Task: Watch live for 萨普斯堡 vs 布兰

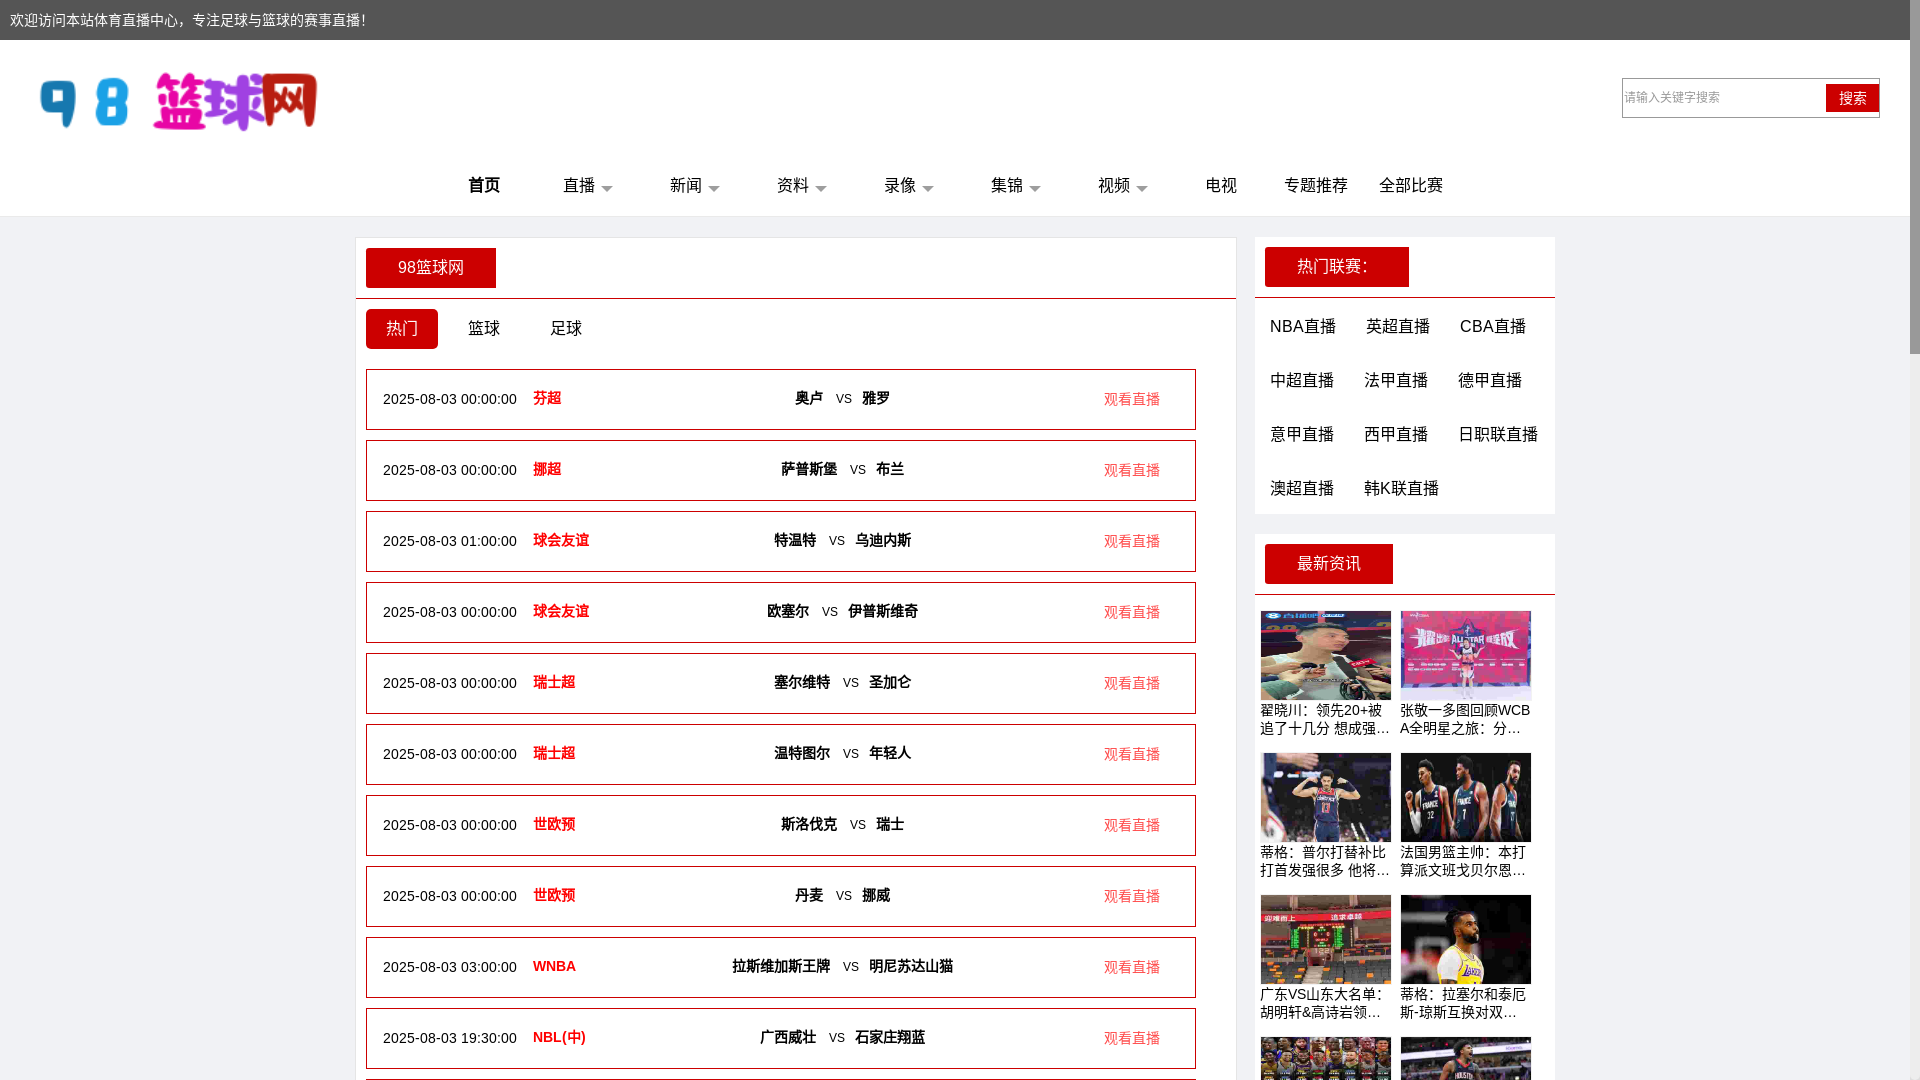Action: pos(1132,471)
